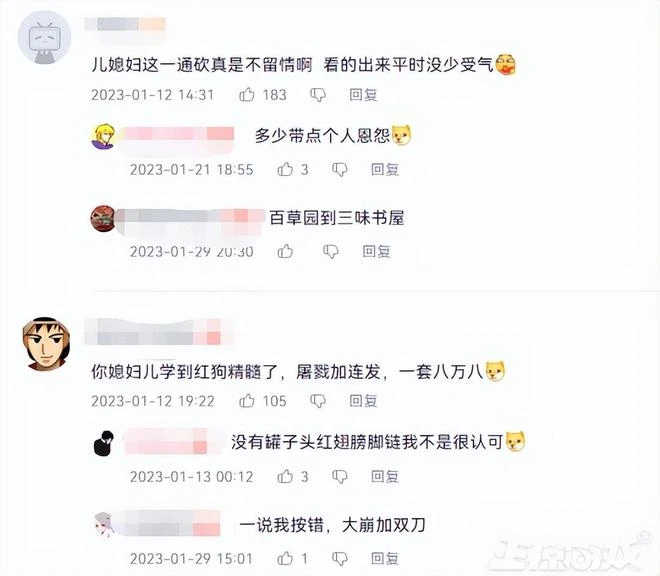This screenshot has width=660, height=576.
Task: Click 回复 under the 14:31 comment
Action: pyautogui.click(x=363, y=95)
